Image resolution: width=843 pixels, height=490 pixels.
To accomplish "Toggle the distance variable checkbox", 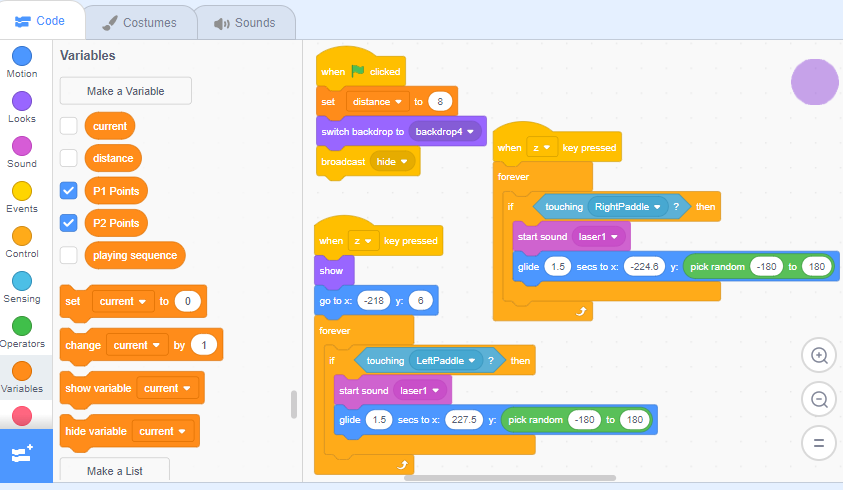I will pos(68,158).
